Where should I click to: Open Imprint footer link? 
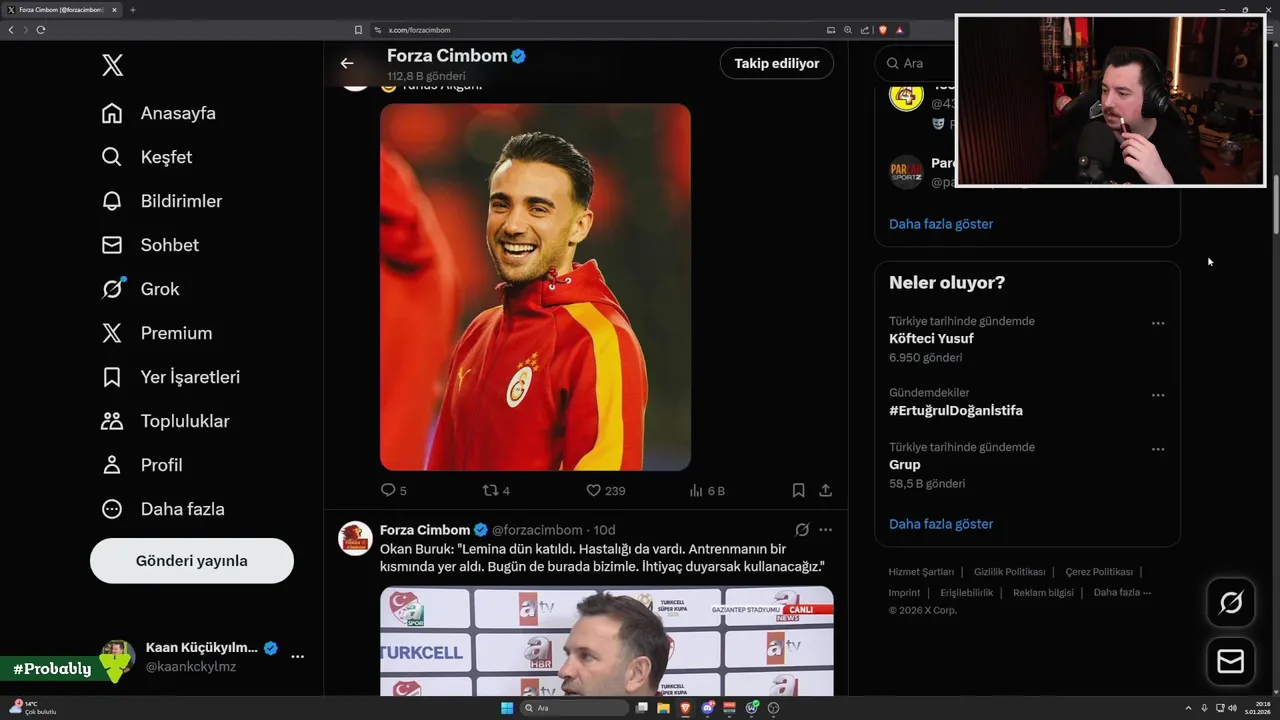point(904,592)
